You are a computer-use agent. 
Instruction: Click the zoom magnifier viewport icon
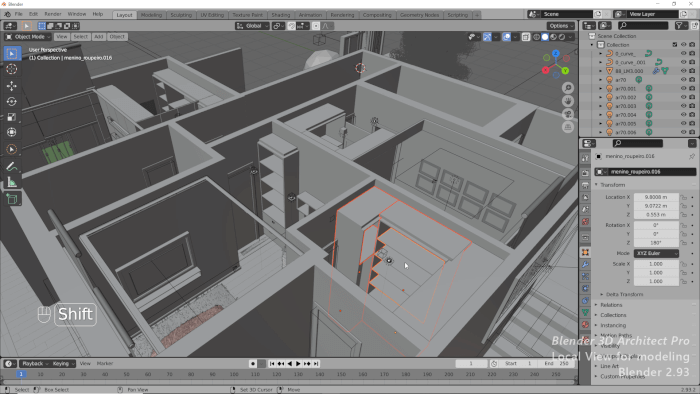point(568,88)
